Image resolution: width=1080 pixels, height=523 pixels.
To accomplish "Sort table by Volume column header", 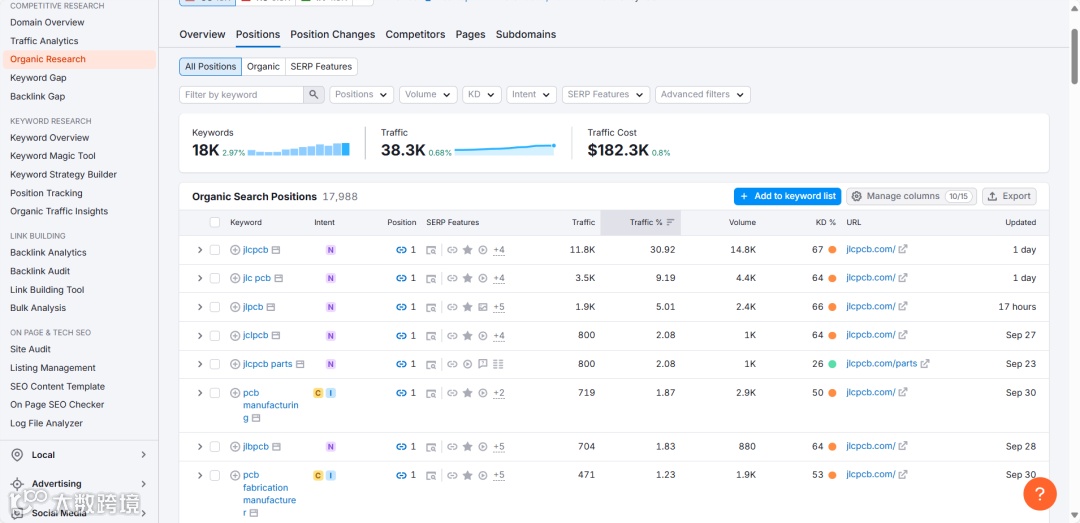I will point(742,223).
